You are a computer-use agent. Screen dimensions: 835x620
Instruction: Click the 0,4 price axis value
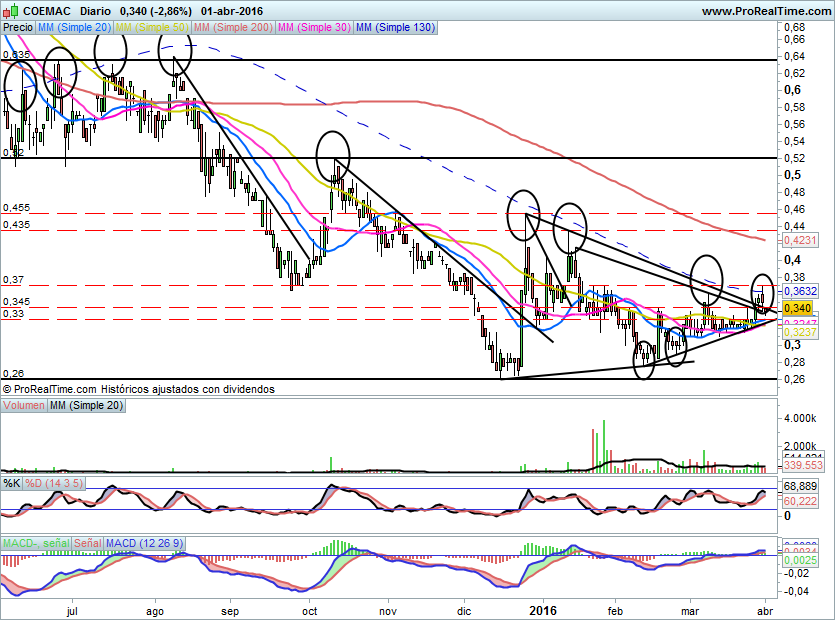[792, 260]
